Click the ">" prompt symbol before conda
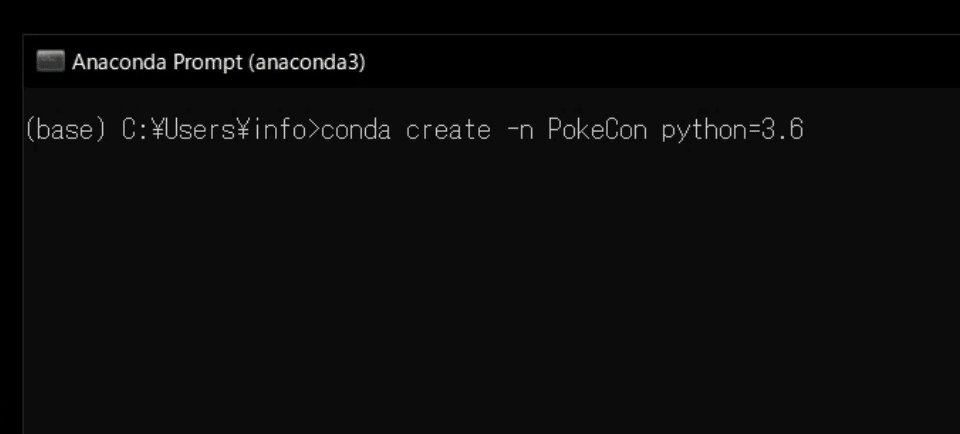This screenshot has height=434, width=960. pyautogui.click(x=313, y=130)
